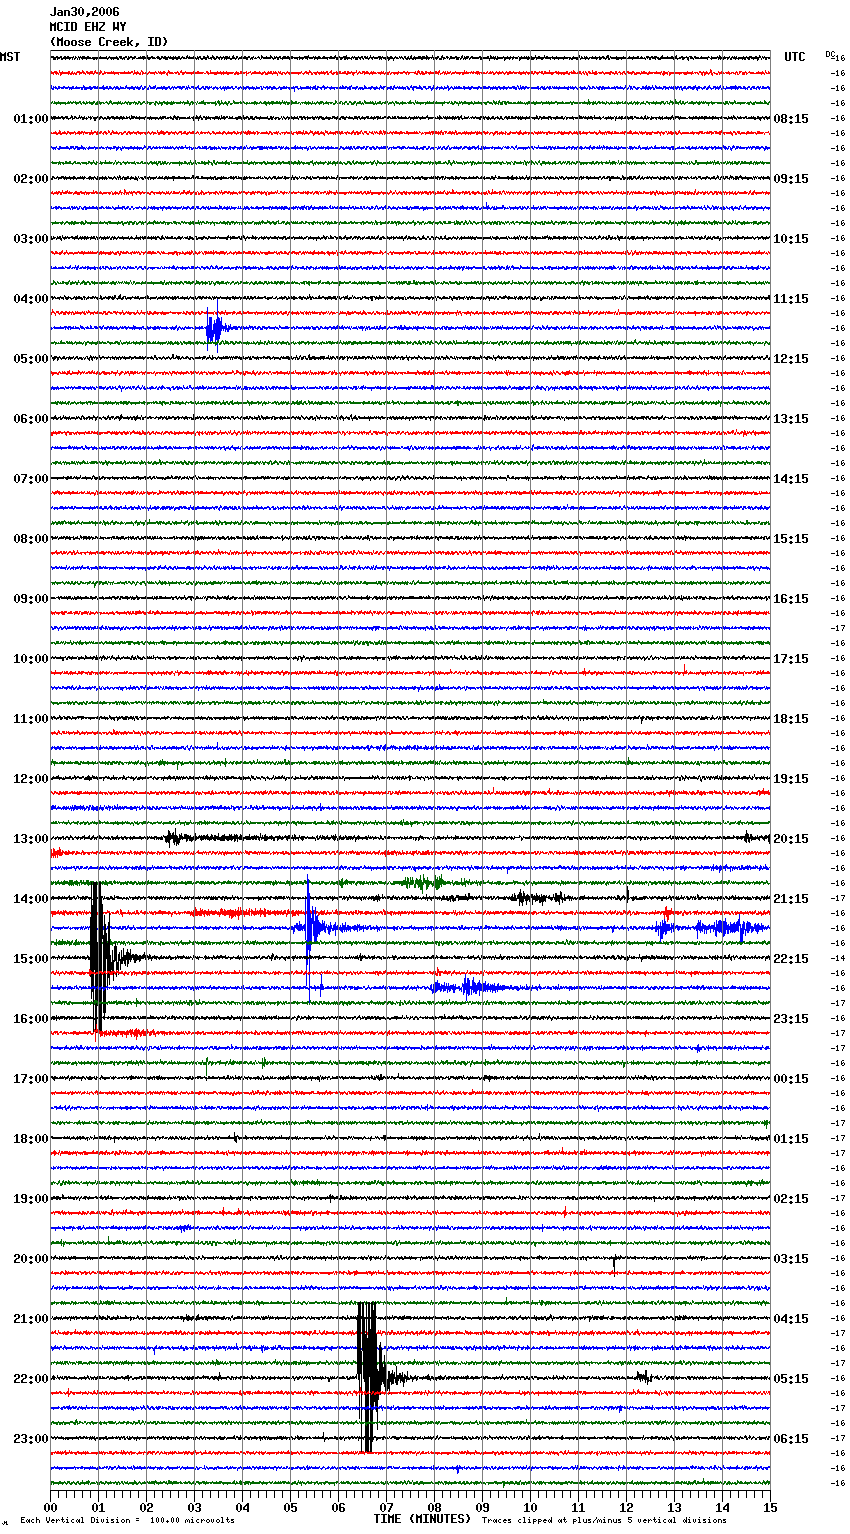Click the 20:15 UTC time label

[x=791, y=839]
